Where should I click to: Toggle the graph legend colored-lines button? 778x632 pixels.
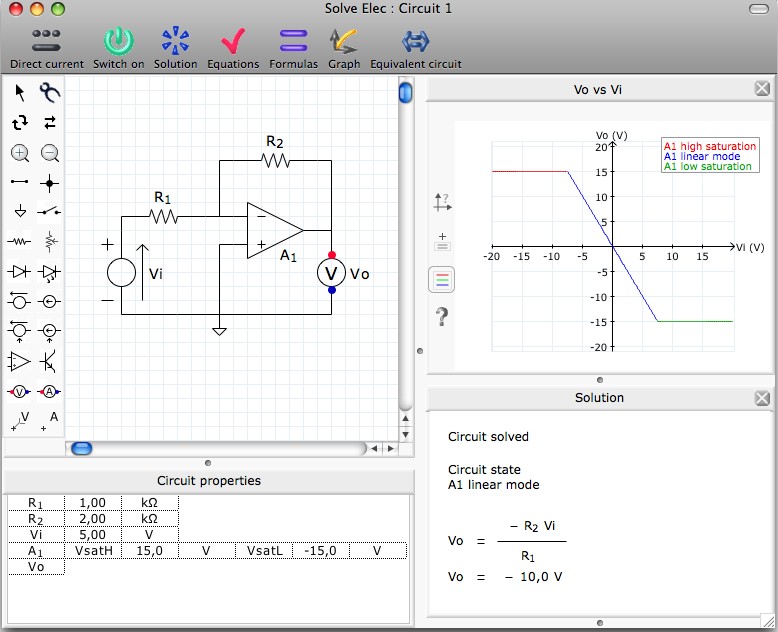[442, 280]
